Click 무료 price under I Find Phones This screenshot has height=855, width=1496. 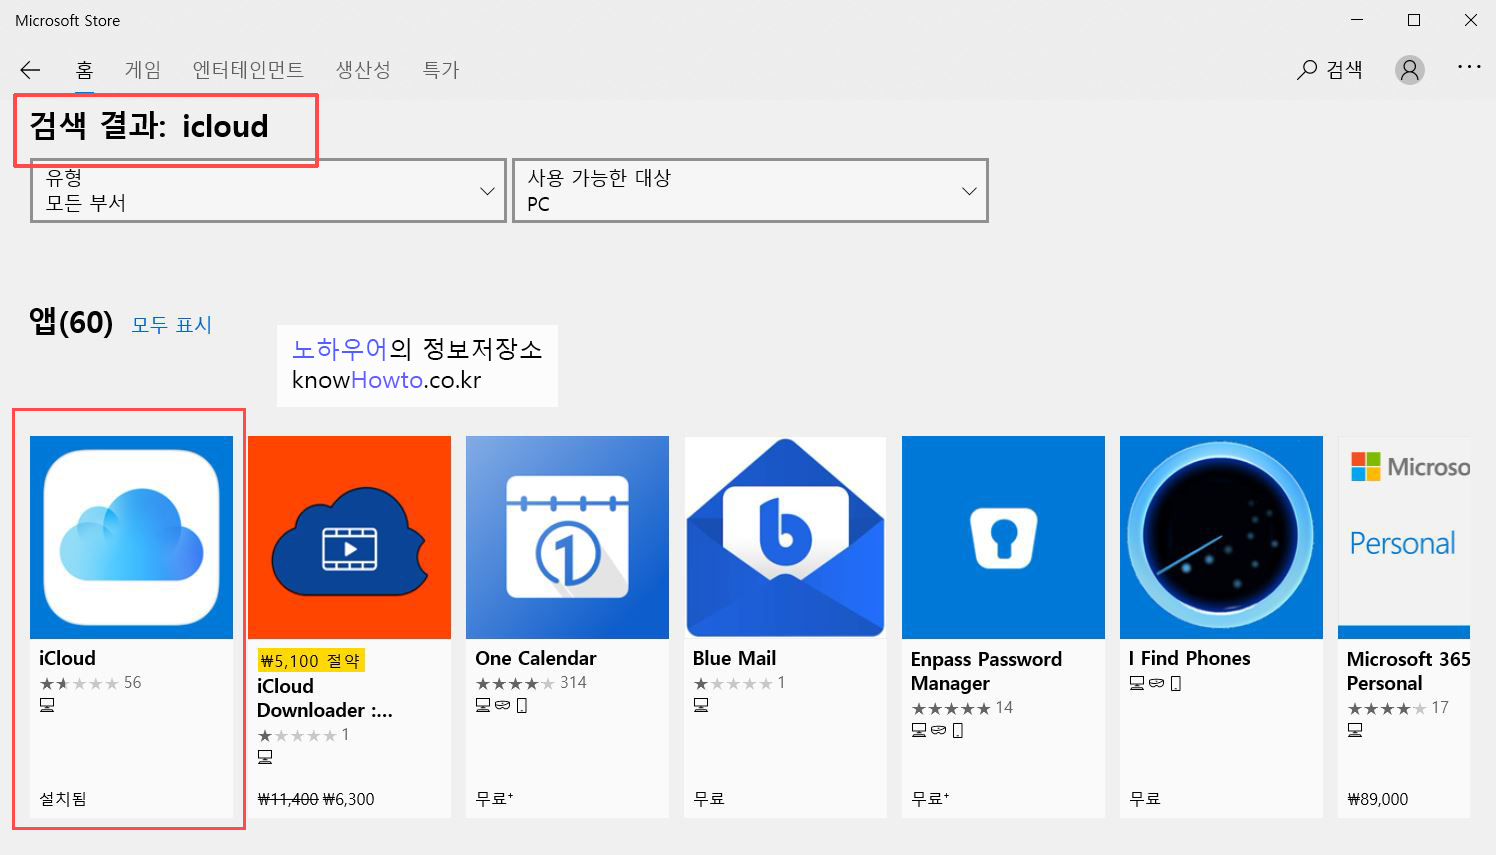(1145, 799)
